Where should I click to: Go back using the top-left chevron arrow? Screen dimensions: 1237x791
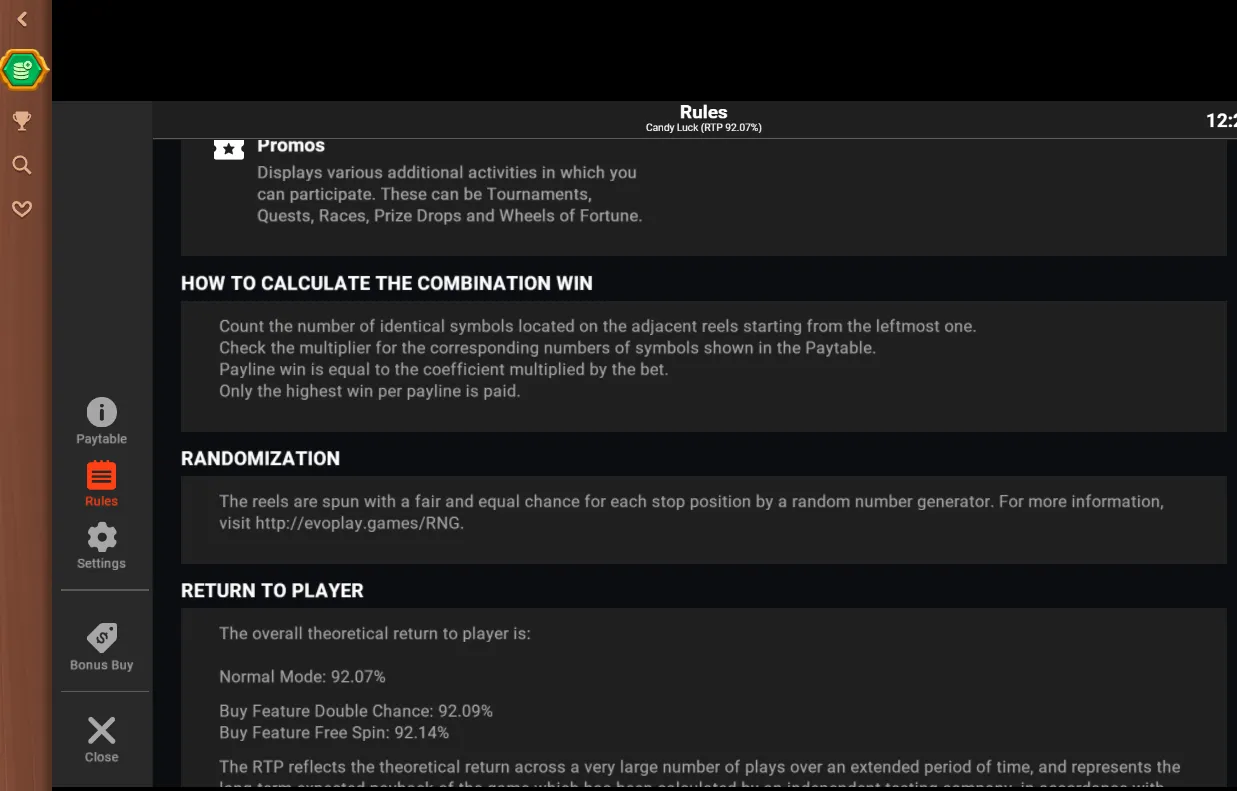pyautogui.click(x=22, y=19)
